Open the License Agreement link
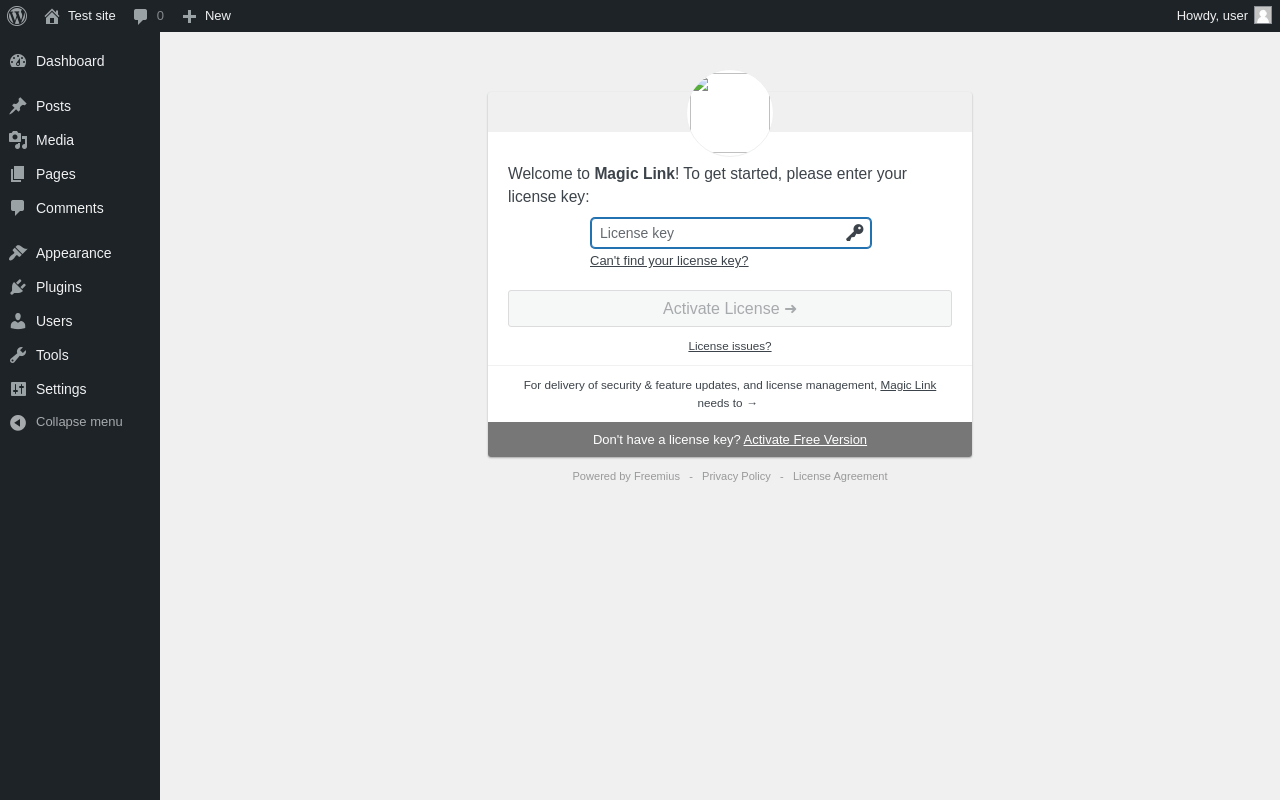The width and height of the screenshot is (1280, 800). coord(840,476)
